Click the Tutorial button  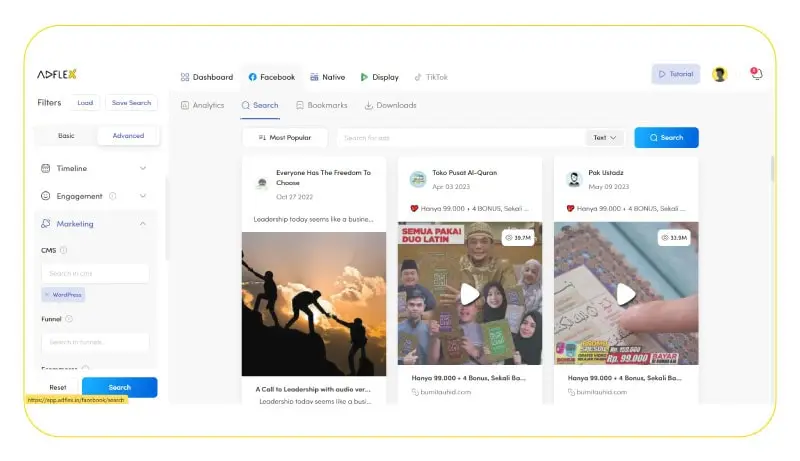point(676,74)
